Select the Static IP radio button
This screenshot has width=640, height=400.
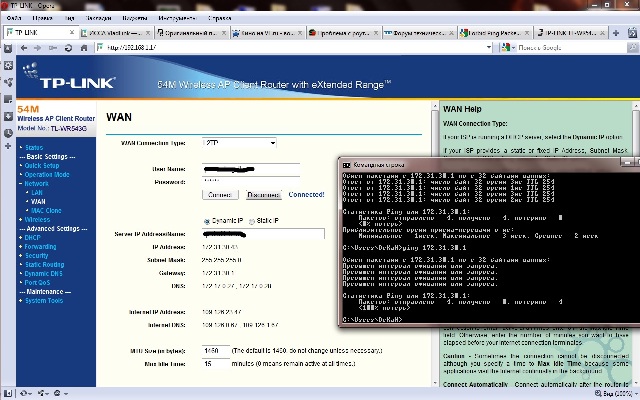click(x=252, y=221)
